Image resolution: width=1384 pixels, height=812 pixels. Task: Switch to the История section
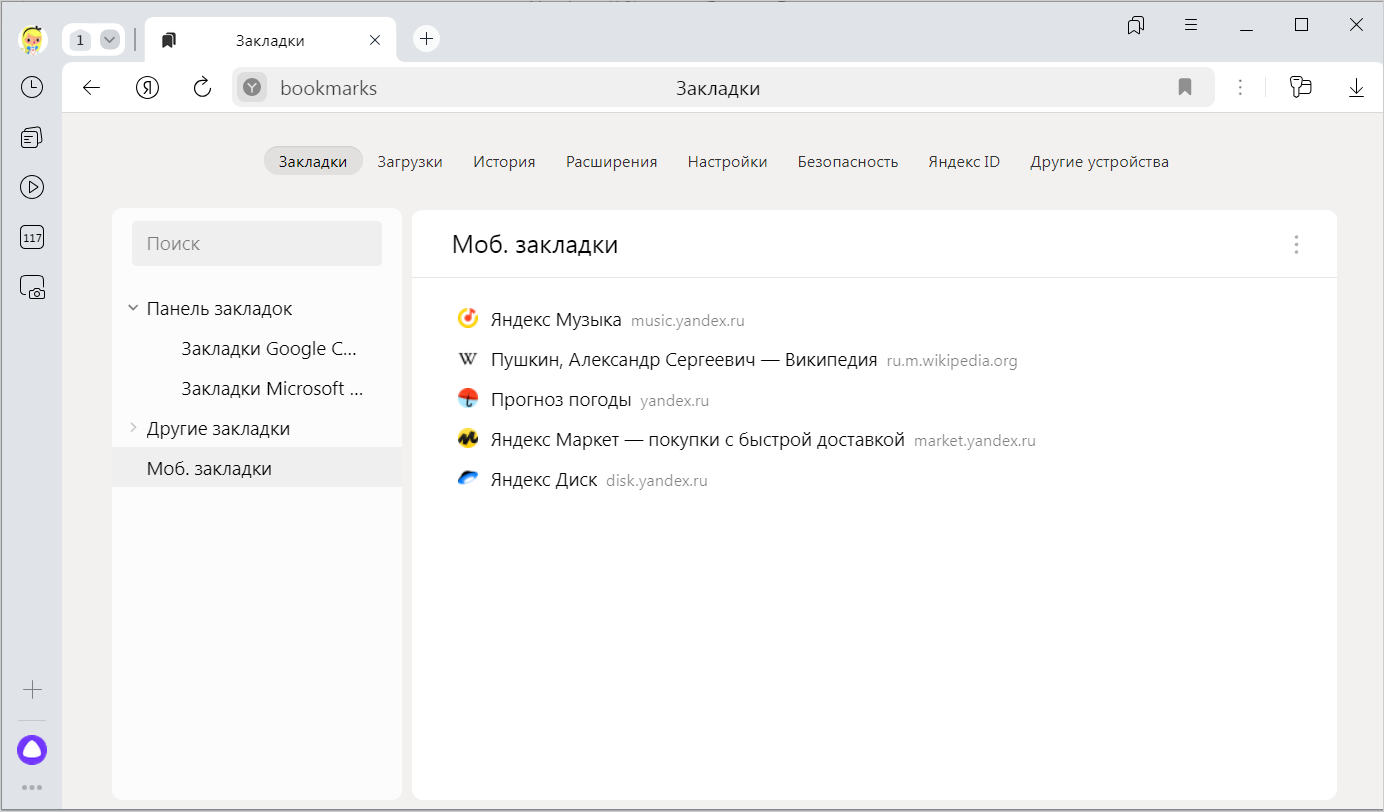(504, 161)
